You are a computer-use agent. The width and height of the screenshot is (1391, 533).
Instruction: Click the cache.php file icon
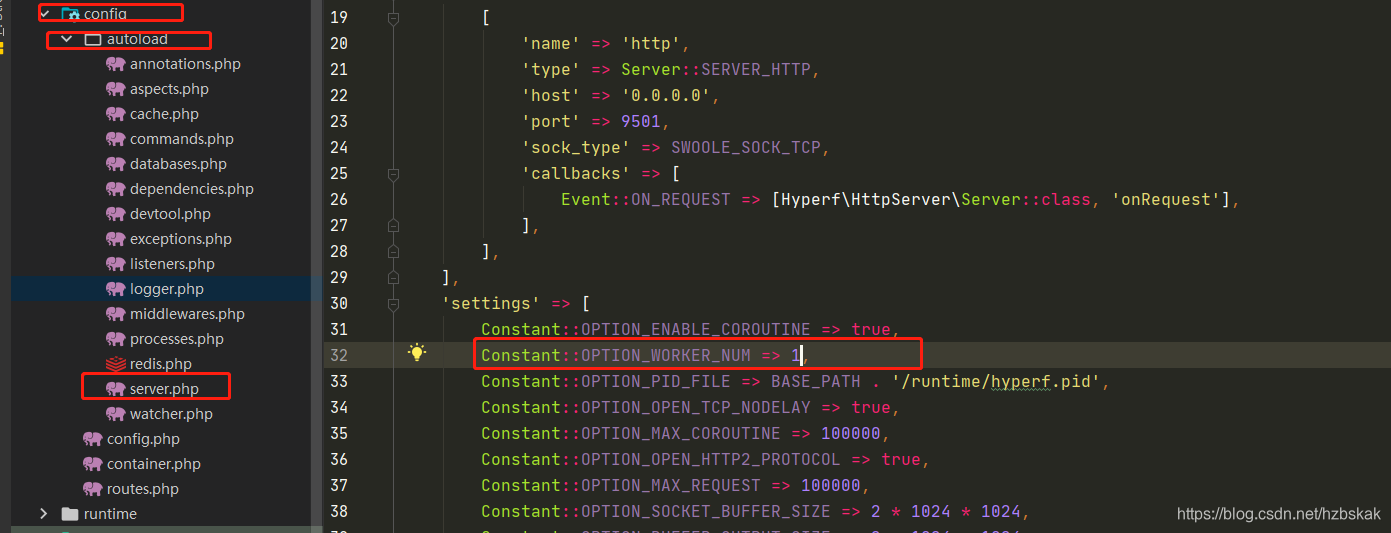[x=115, y=114]
